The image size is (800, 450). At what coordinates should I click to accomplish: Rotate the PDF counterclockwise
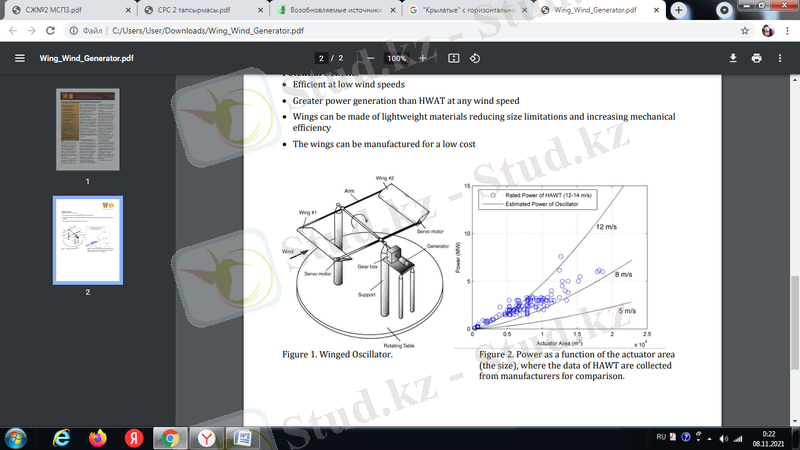475,58
